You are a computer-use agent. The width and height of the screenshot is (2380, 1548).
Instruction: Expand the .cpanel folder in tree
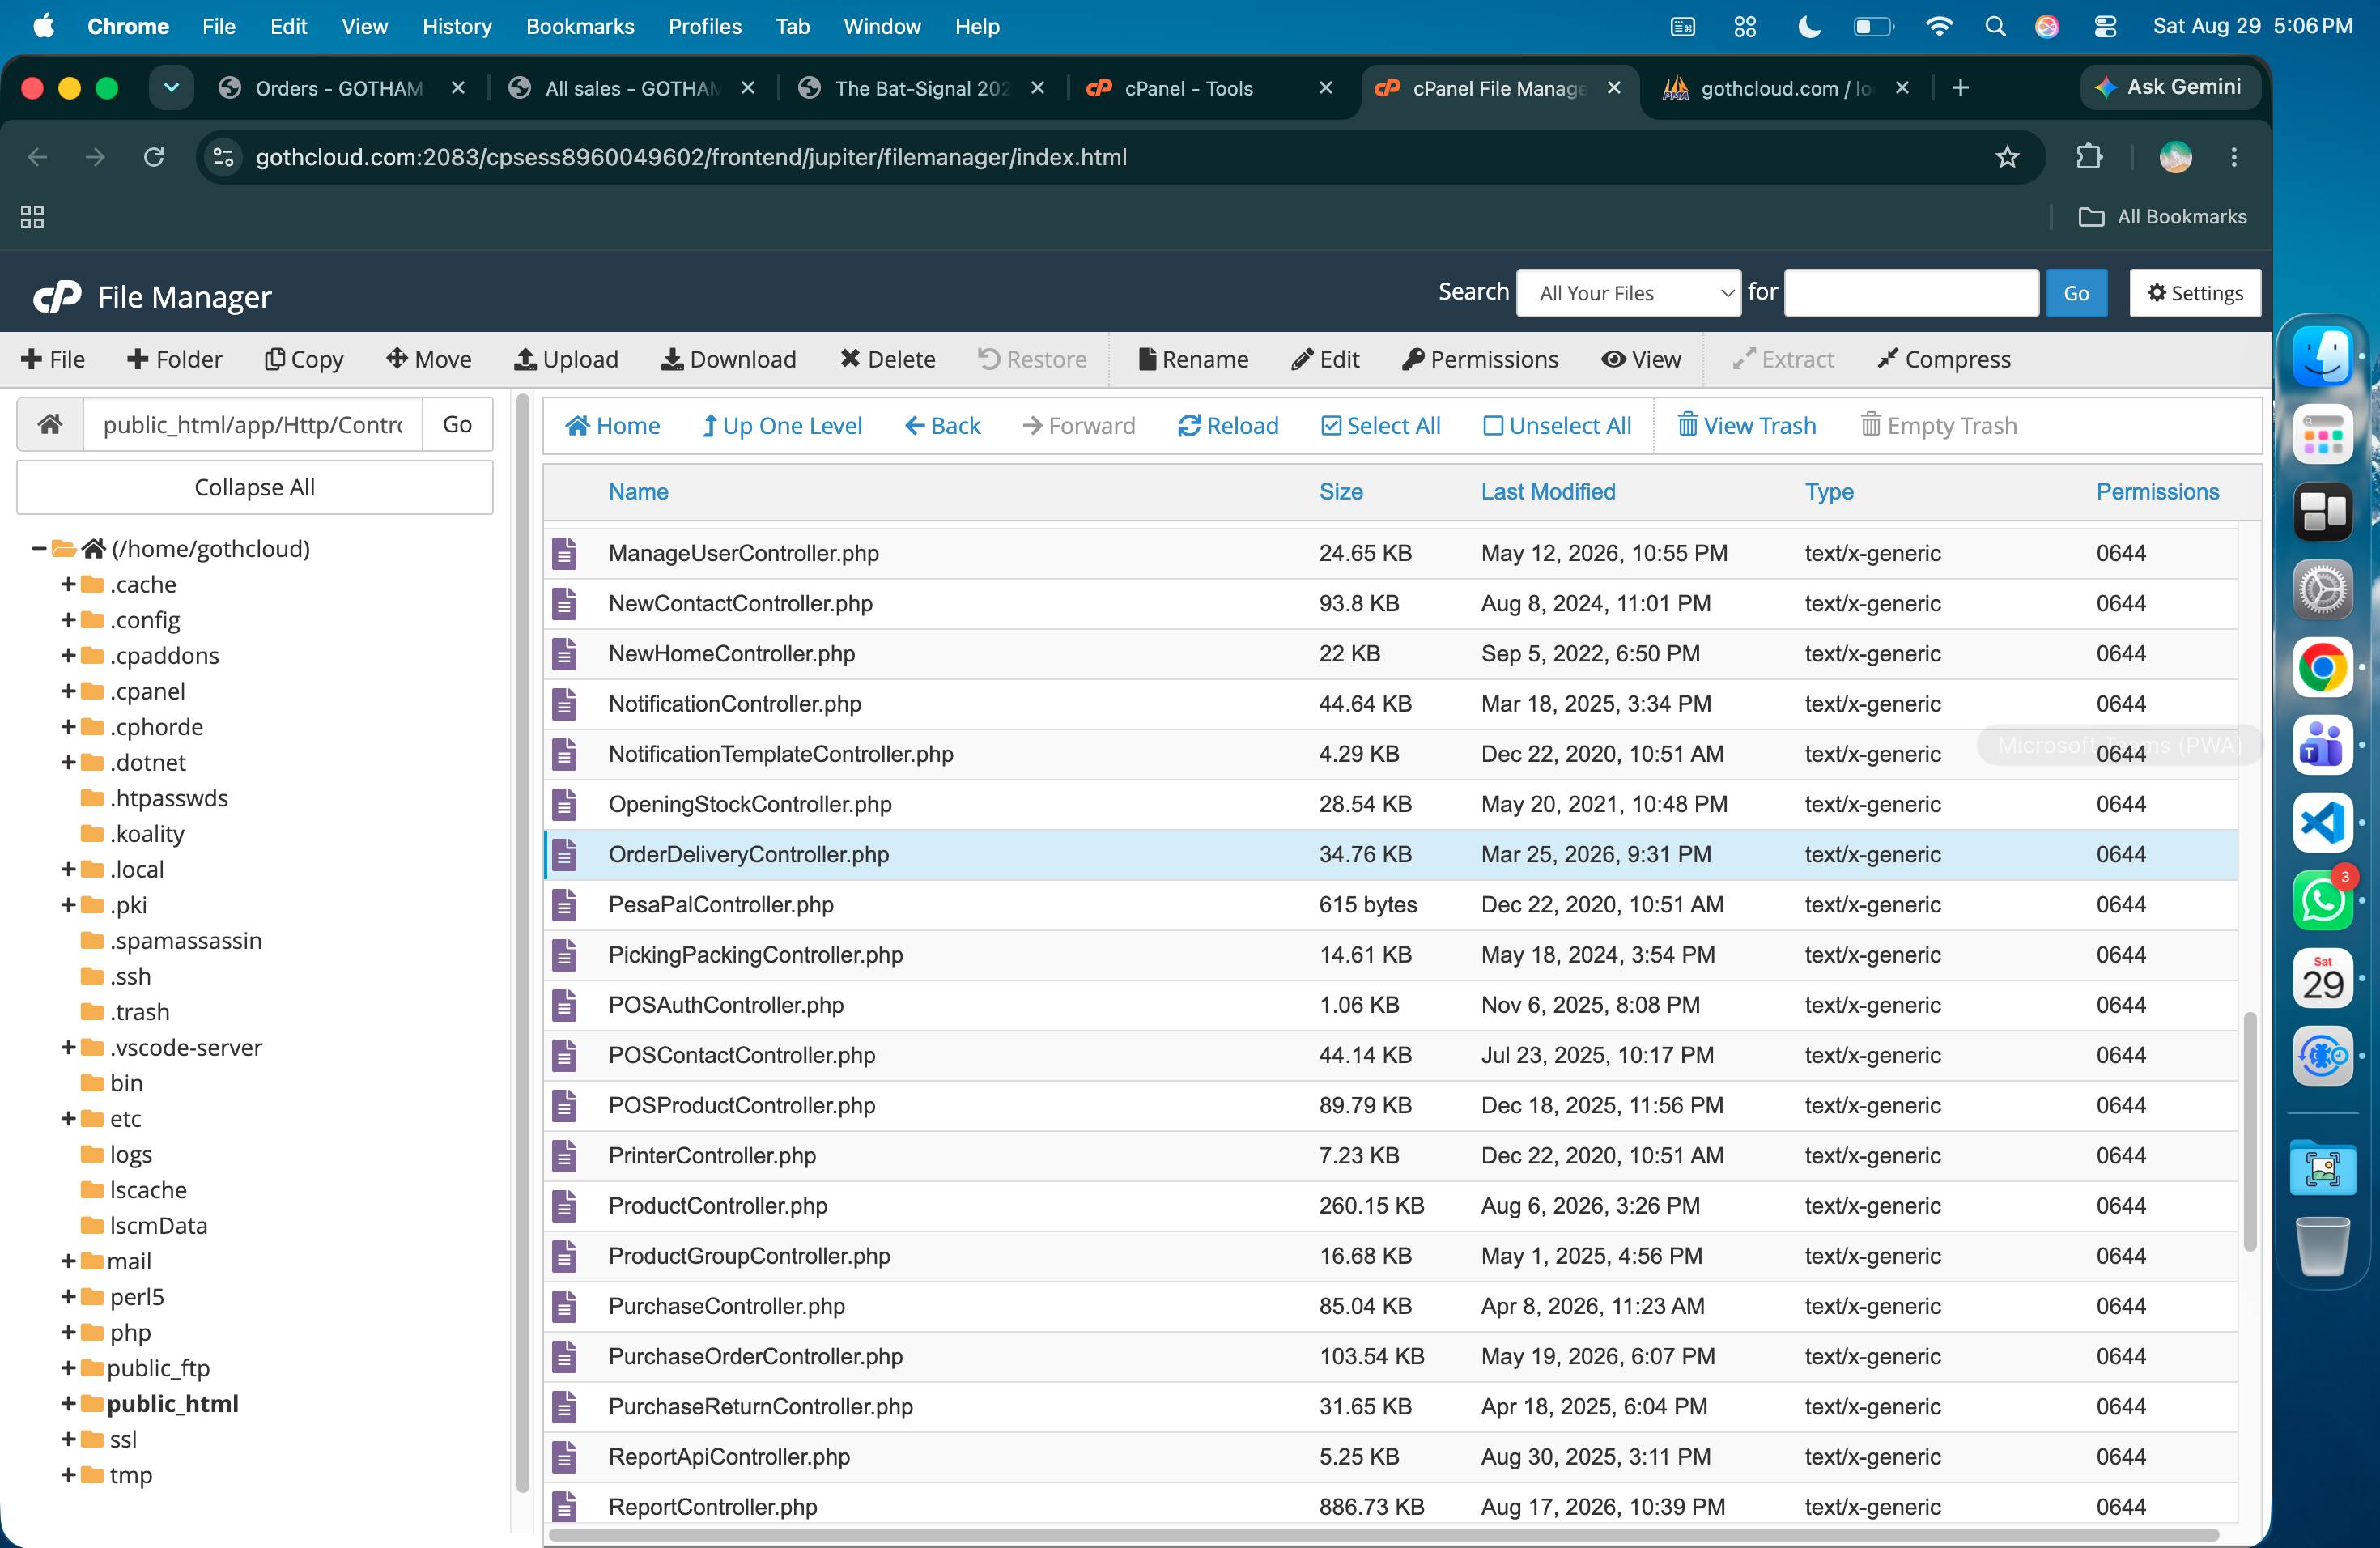click(x=68, y=691)
